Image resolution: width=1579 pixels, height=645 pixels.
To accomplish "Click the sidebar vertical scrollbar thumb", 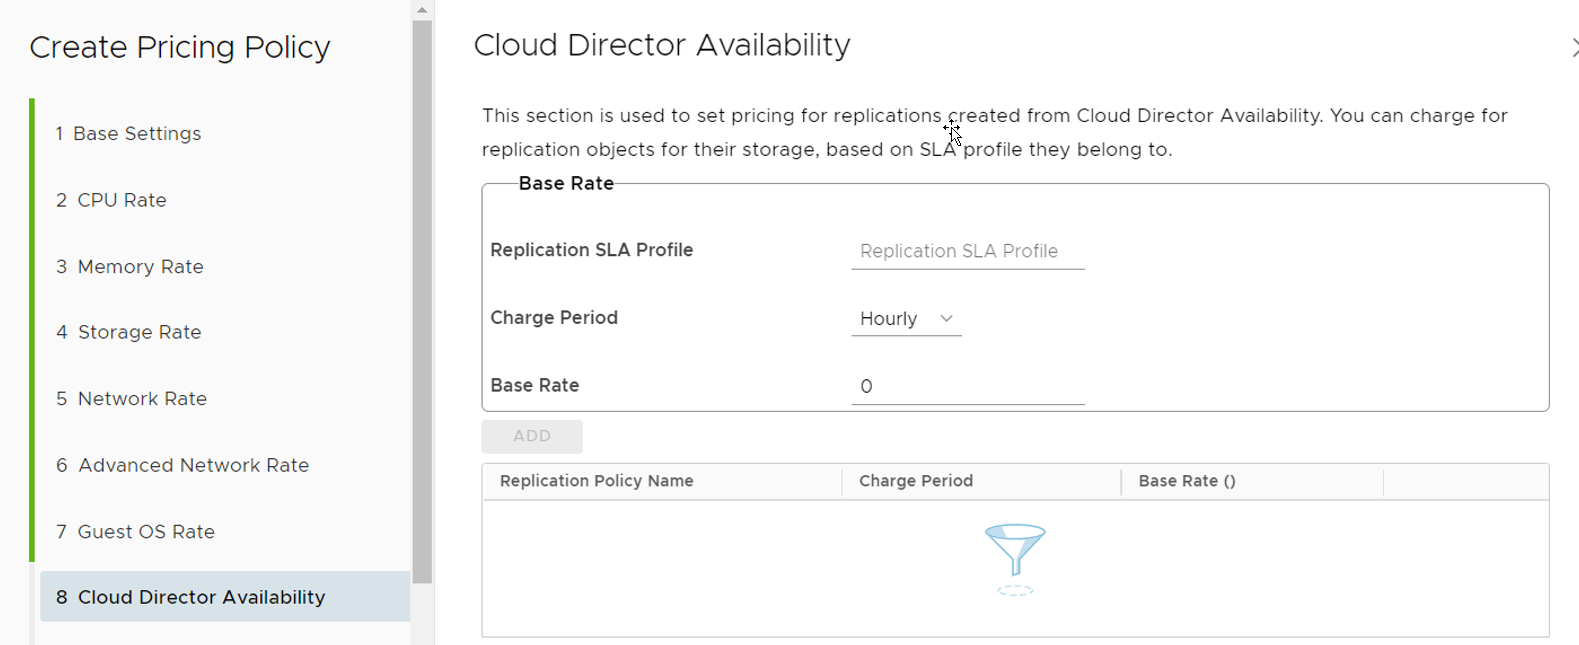I will 422,300.
